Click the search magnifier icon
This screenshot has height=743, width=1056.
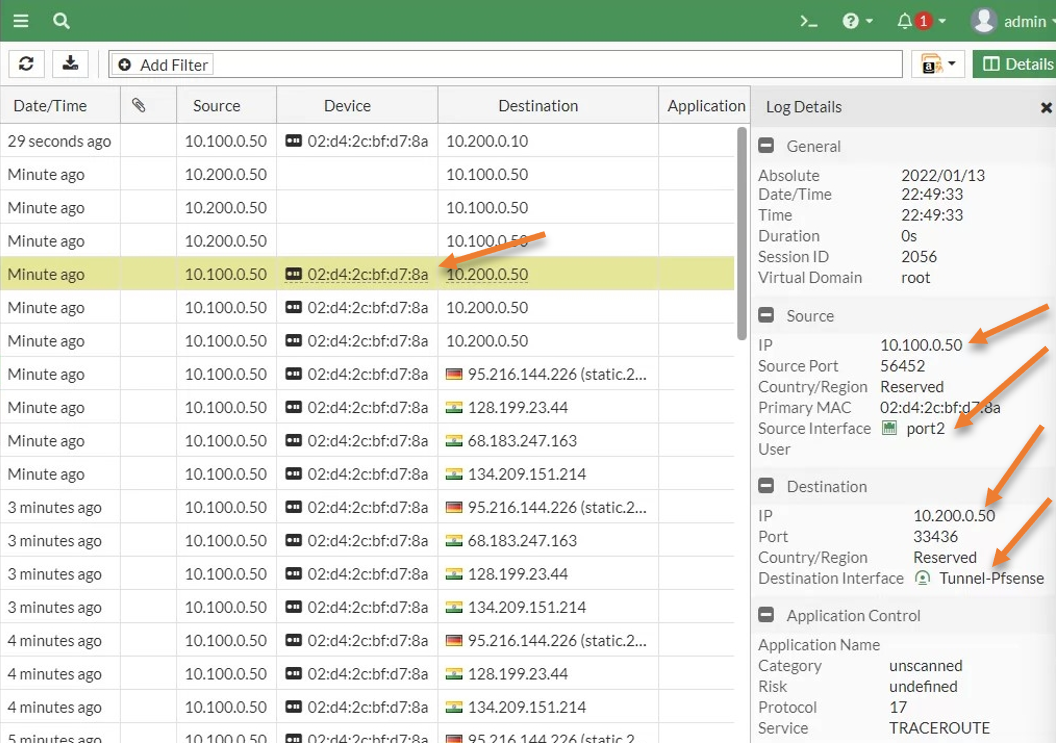coord(61,20)
